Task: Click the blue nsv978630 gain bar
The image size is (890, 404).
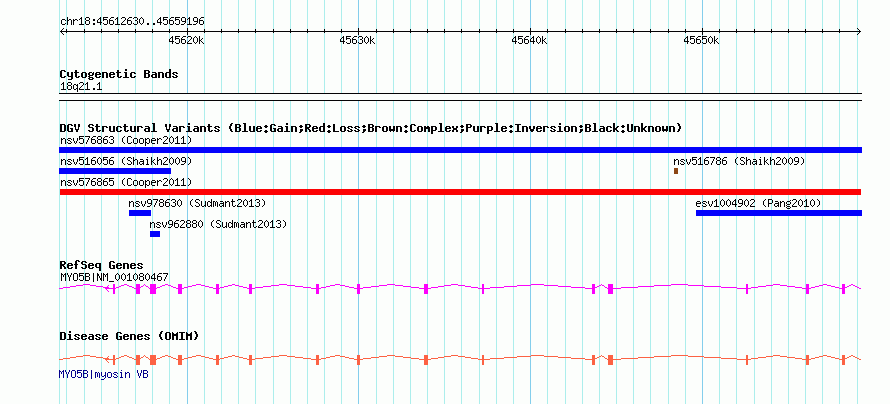Action: click(140, 213)
